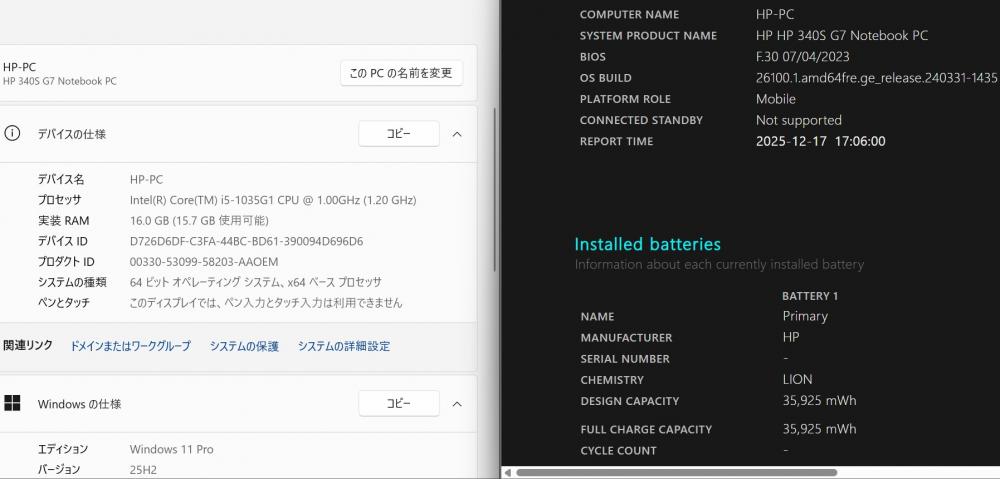The image size is (1000, 479).
Task: Copy Windows specifications with コピー button
Action: [399, 404]
